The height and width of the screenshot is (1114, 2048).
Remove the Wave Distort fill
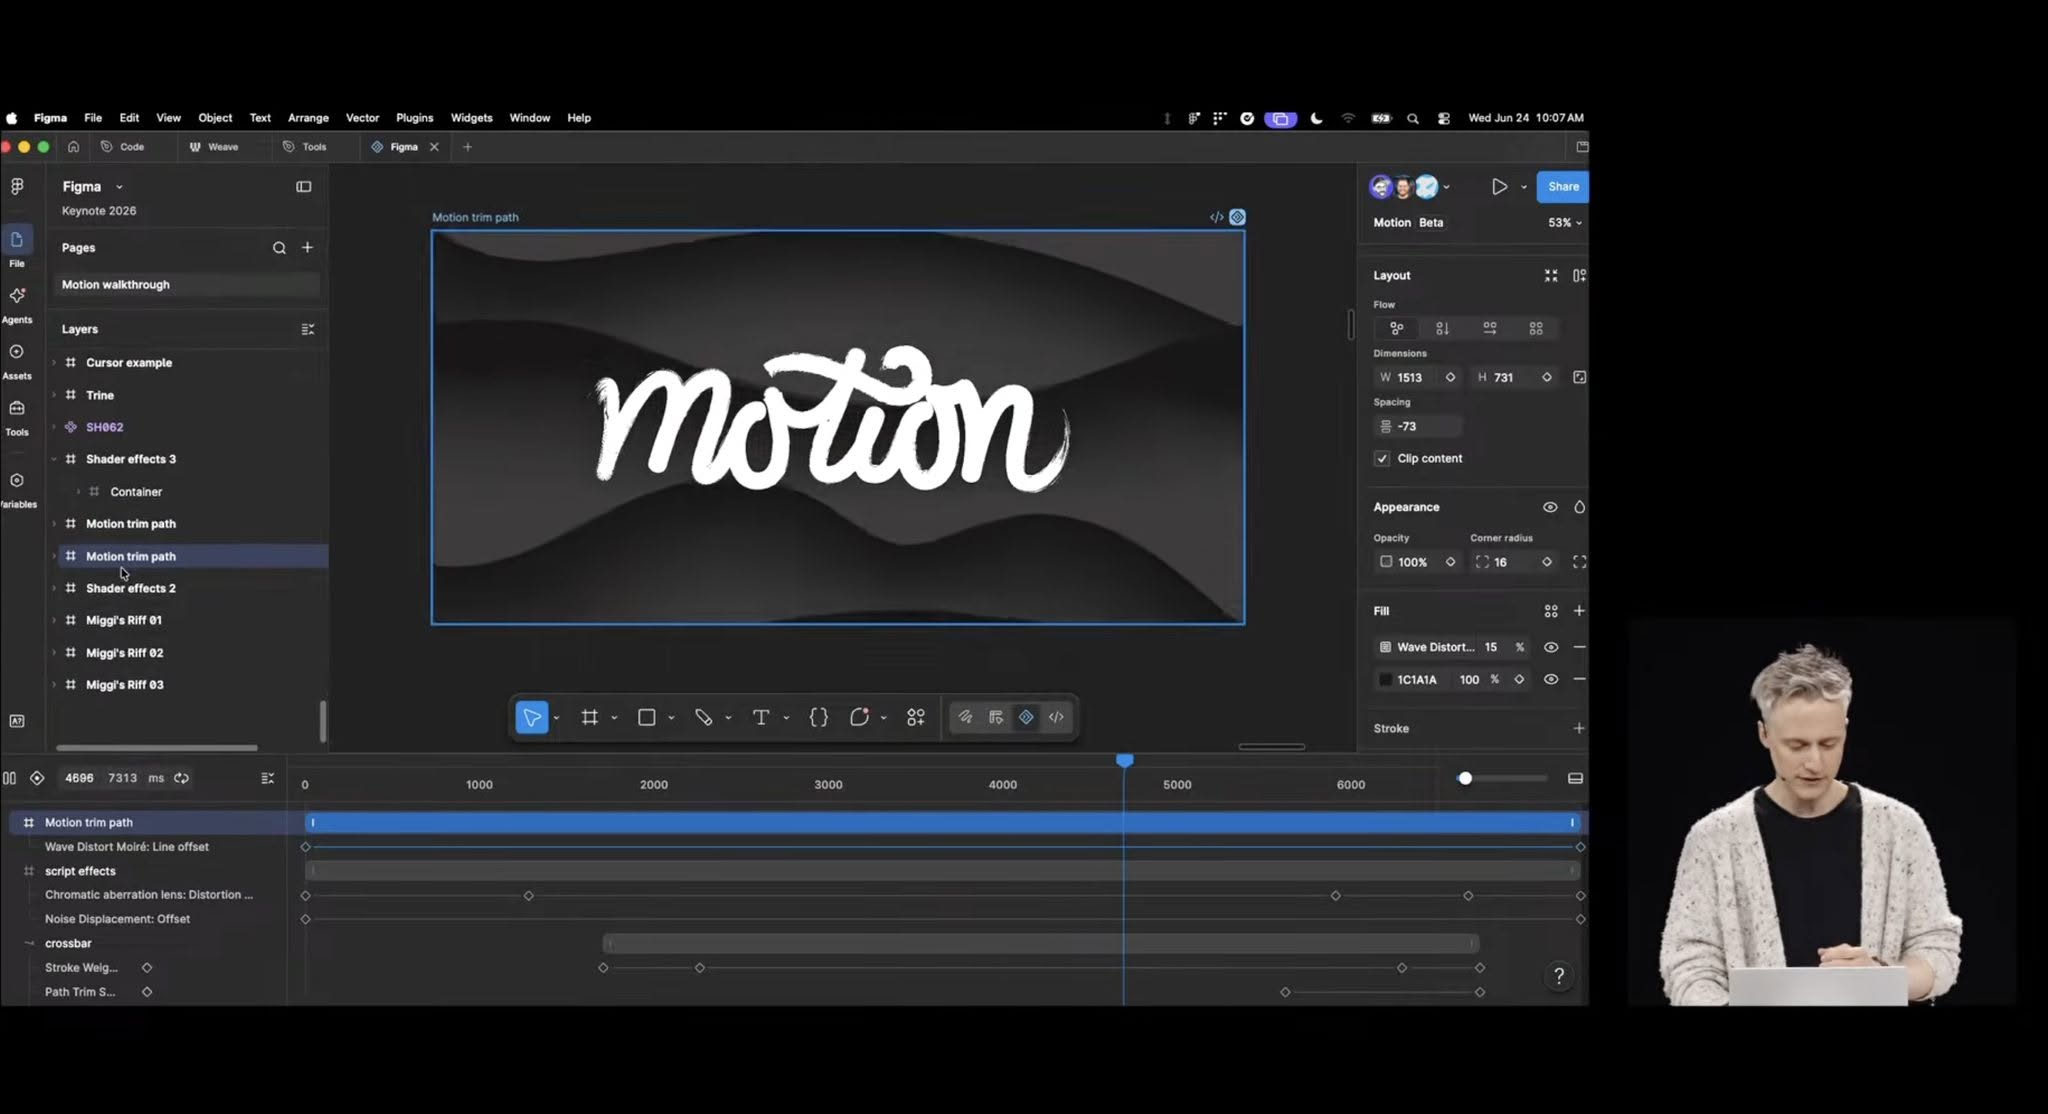pyautogui.click(x=1579, y=647)
